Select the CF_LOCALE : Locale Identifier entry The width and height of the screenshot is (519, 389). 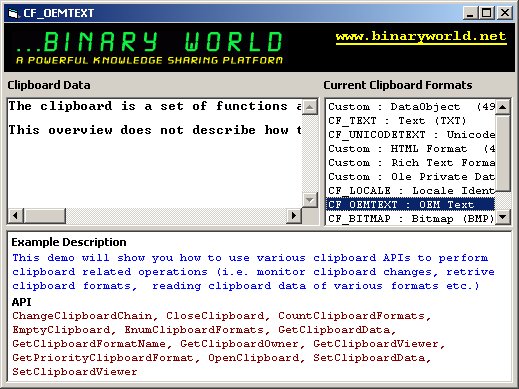tap(410, 191)
